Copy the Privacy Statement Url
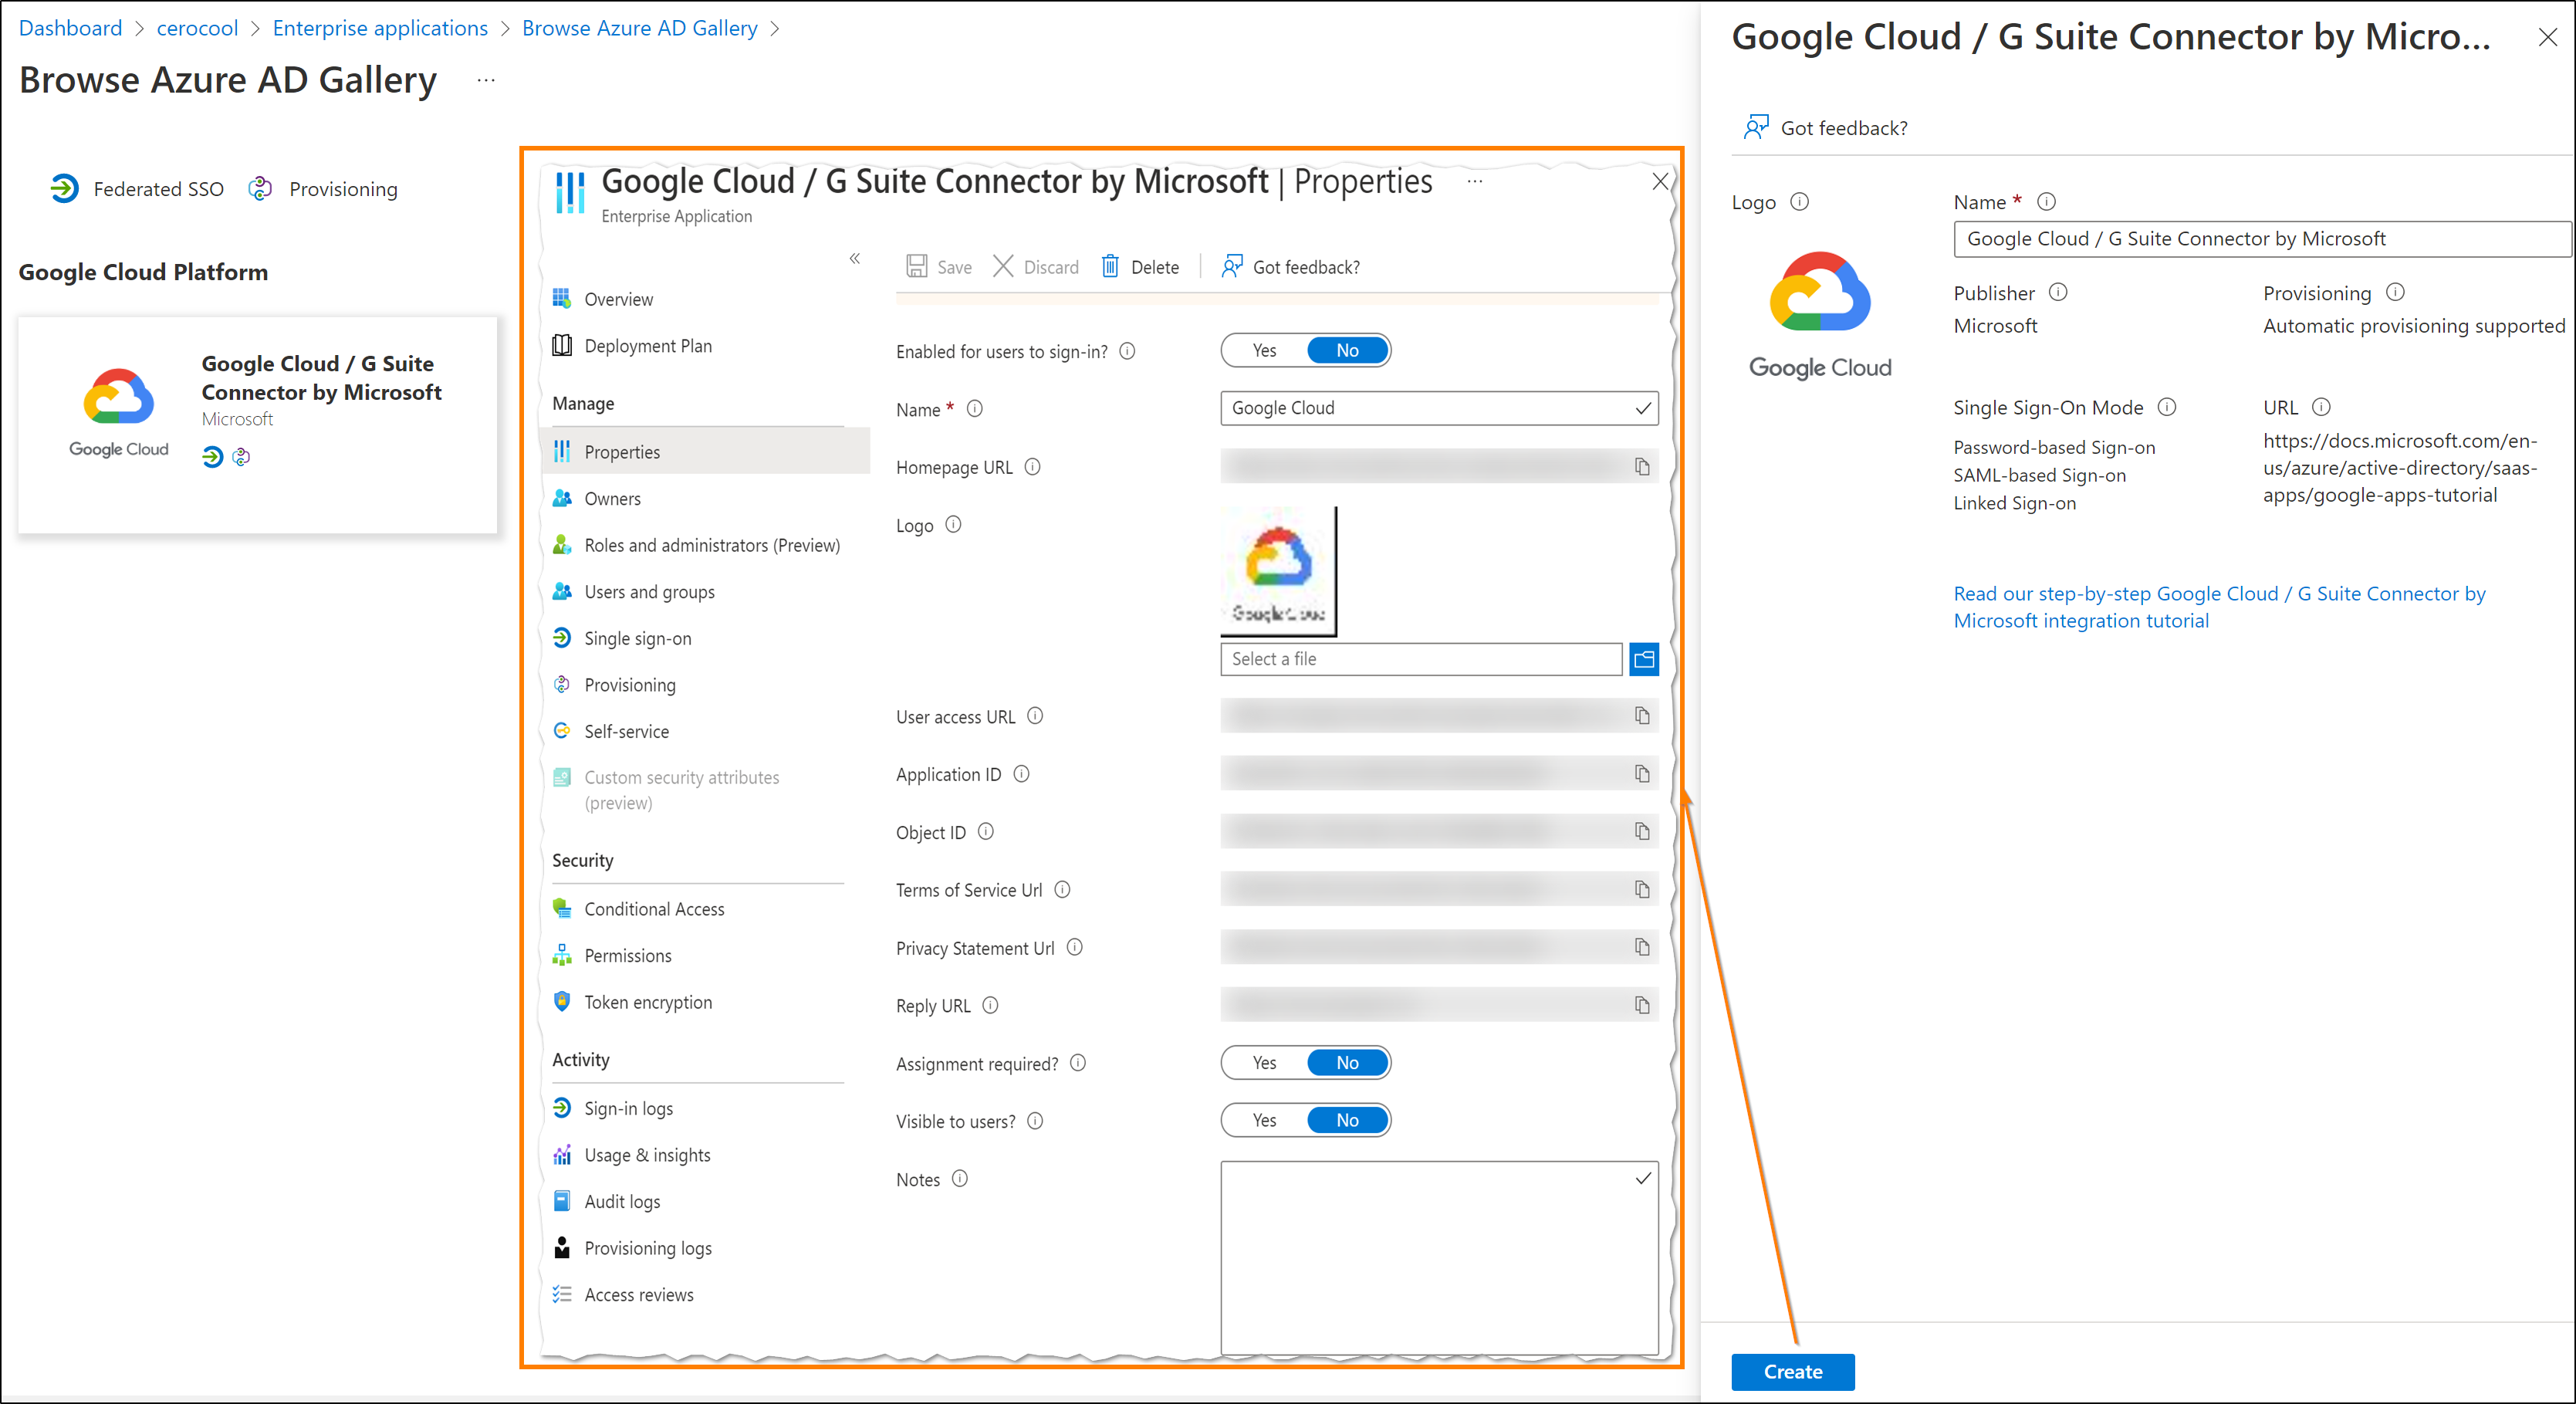This screenshot has height=1404, width=2576. pyautogui.click(x=1642, y=947)
